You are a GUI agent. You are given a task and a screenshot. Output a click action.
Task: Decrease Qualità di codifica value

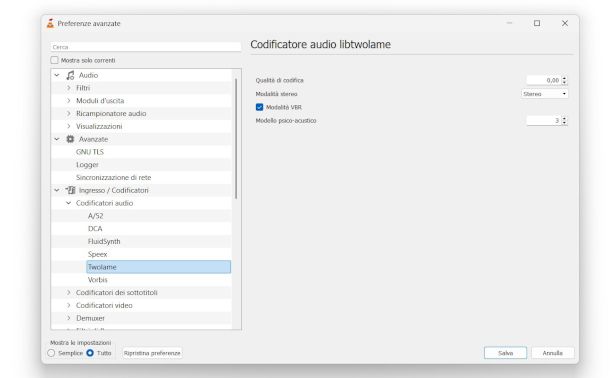[x=564, y=82]
